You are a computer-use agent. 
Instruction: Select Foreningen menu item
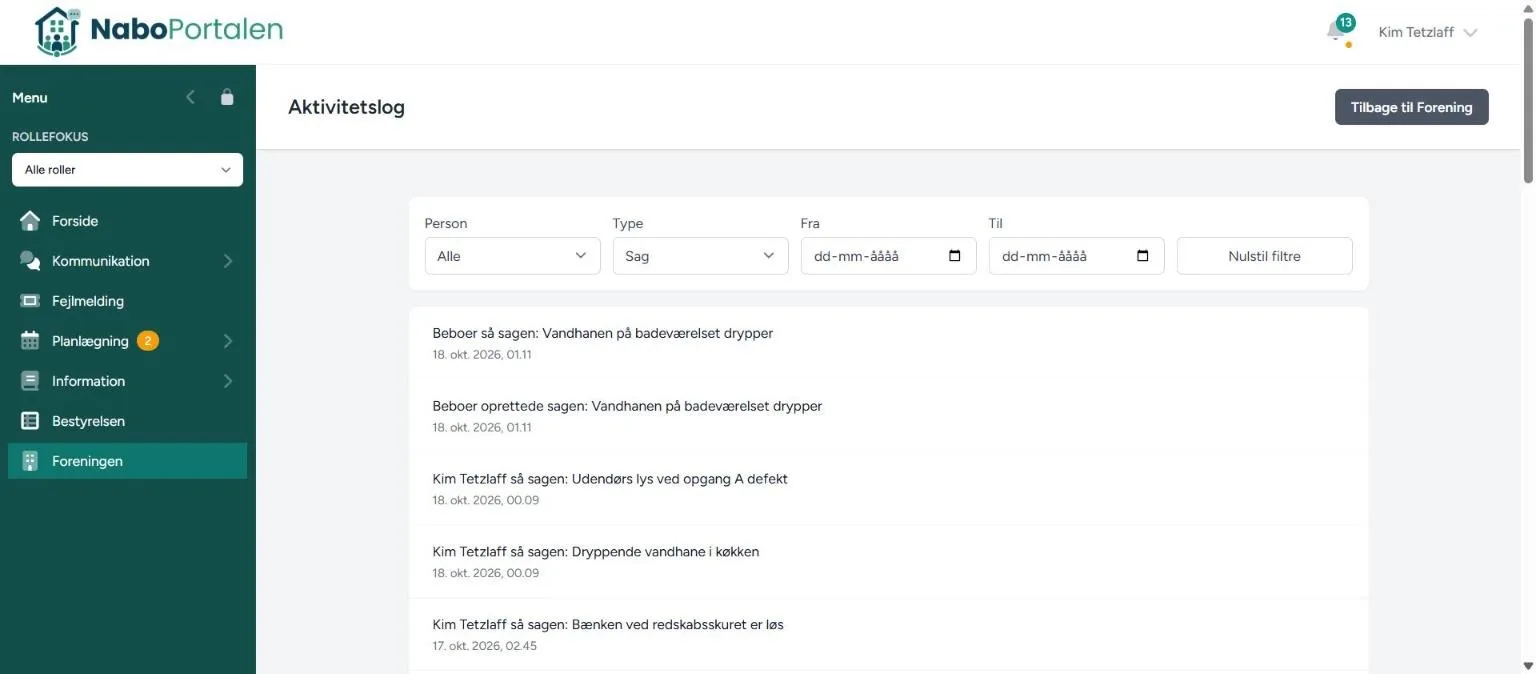click(127, 461)
